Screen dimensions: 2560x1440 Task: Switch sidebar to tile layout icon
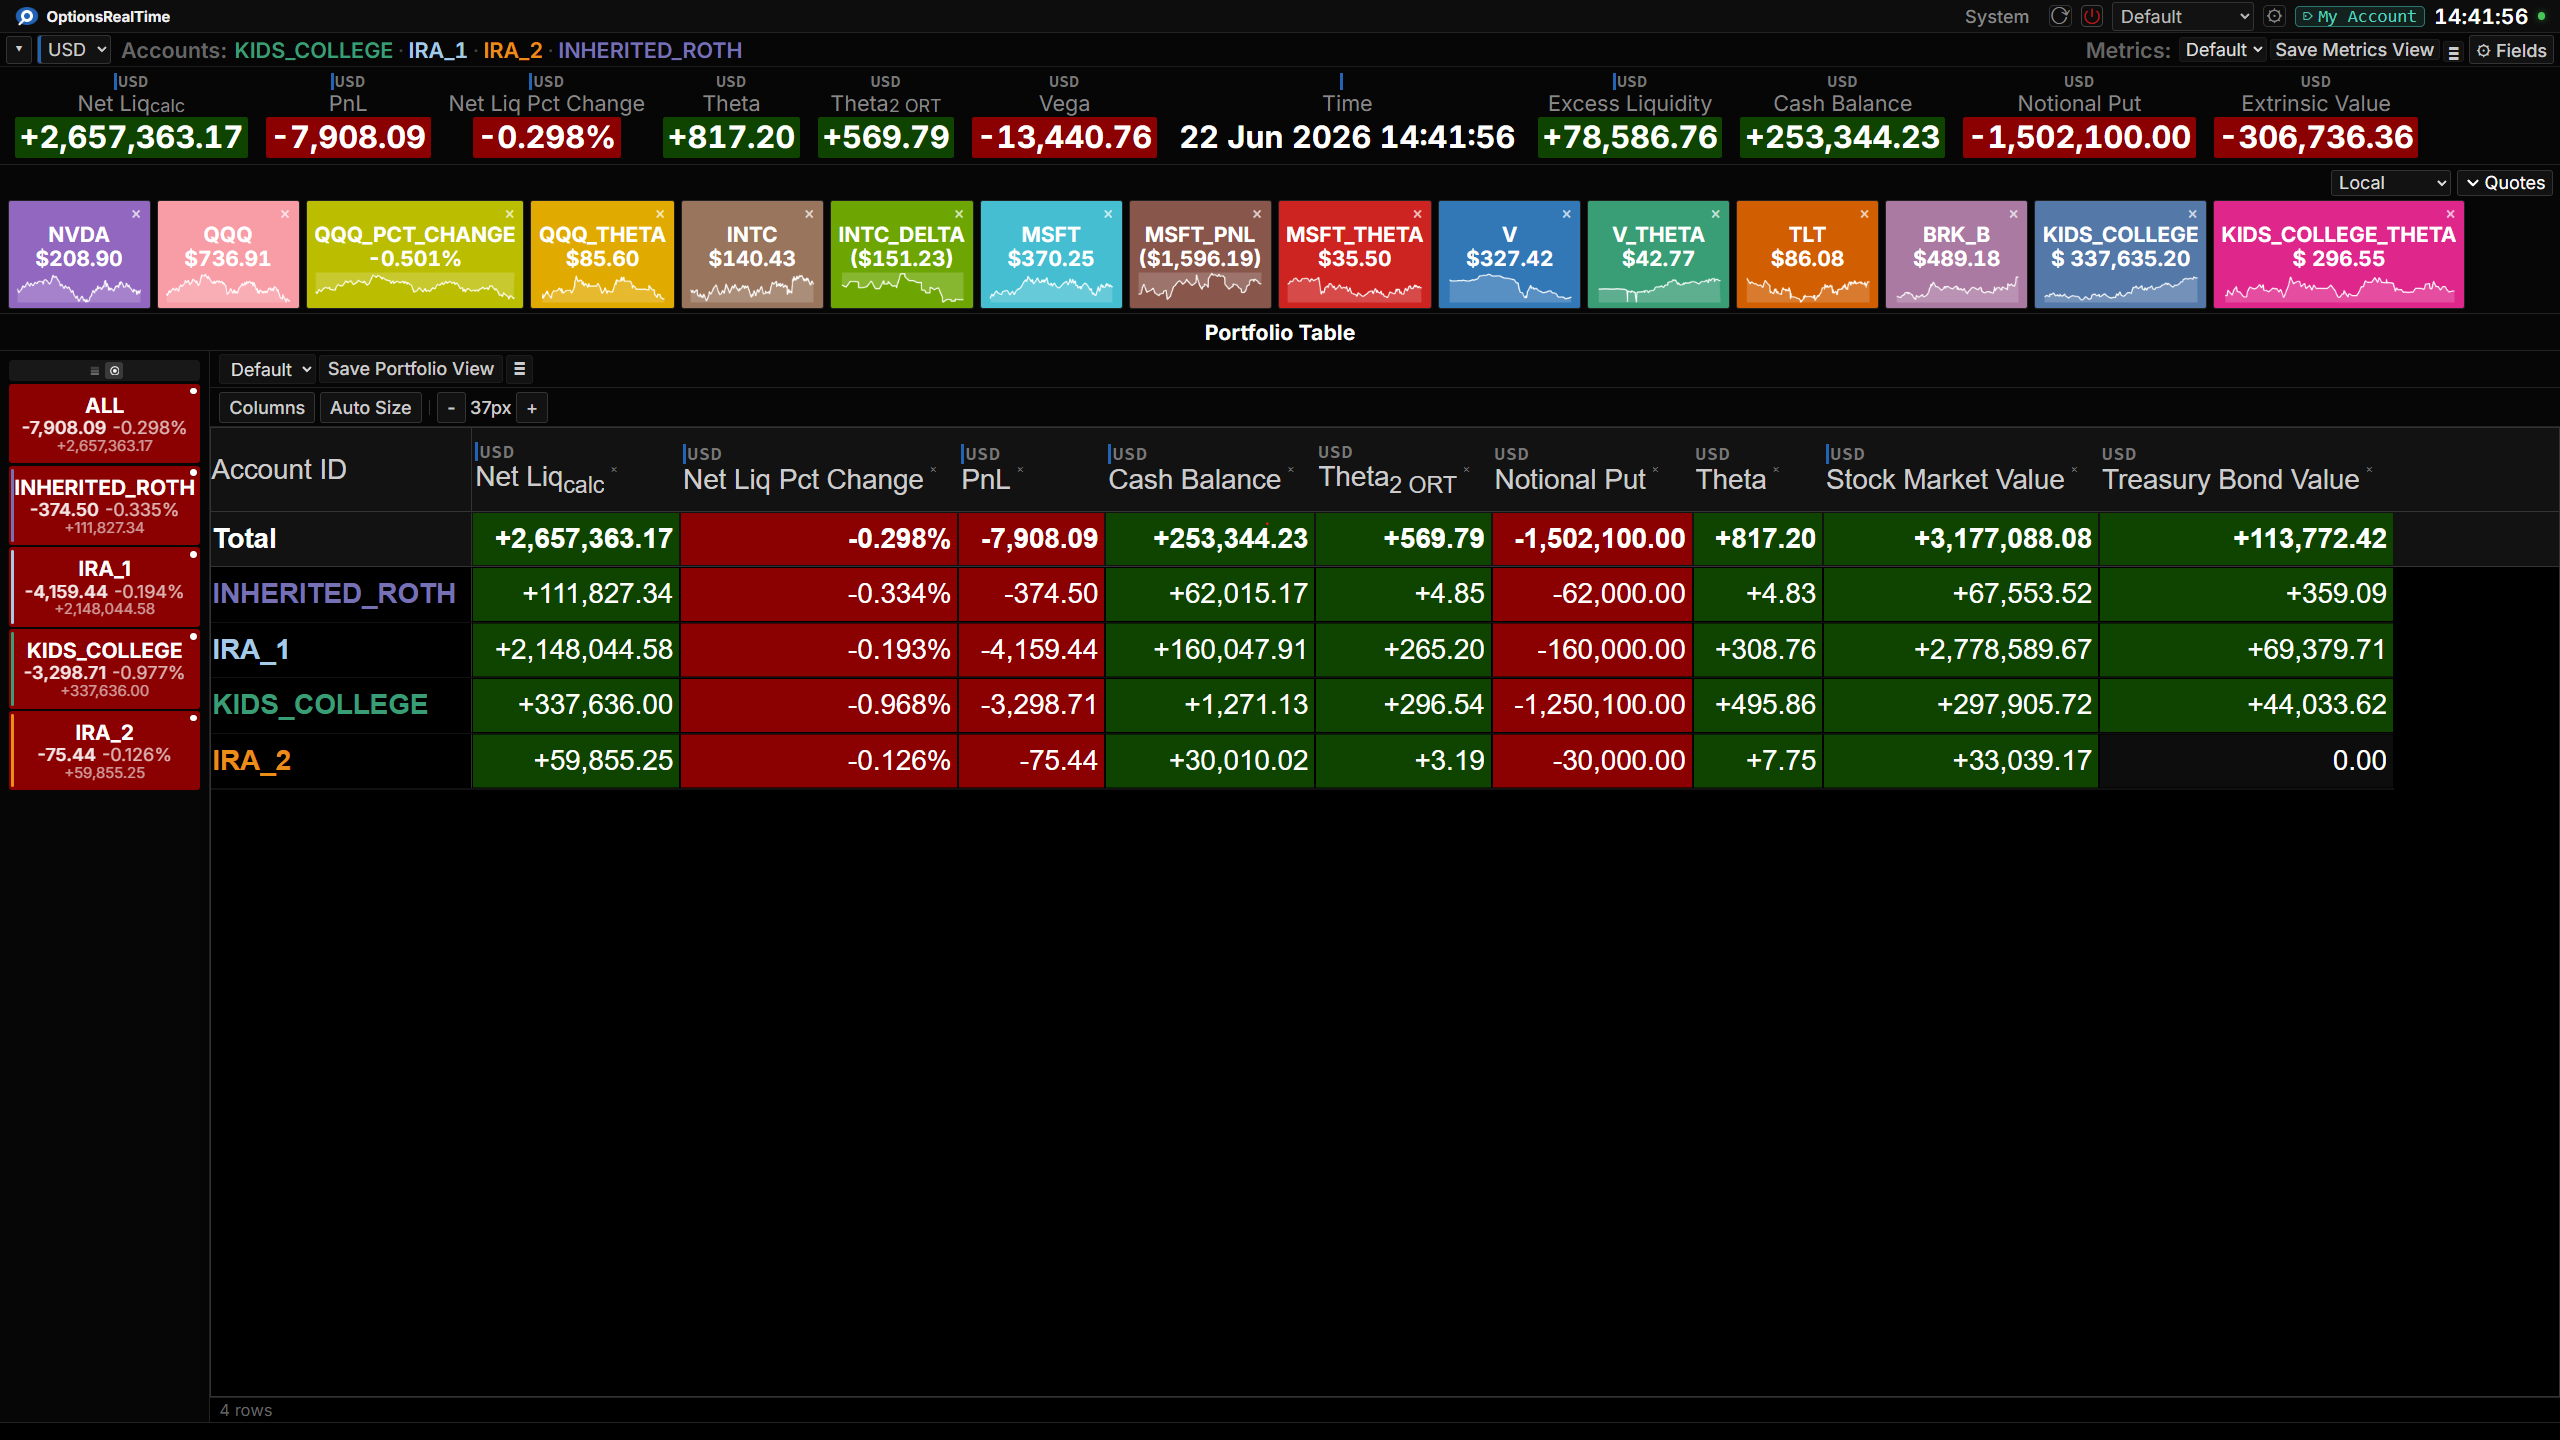pos(115,370)
